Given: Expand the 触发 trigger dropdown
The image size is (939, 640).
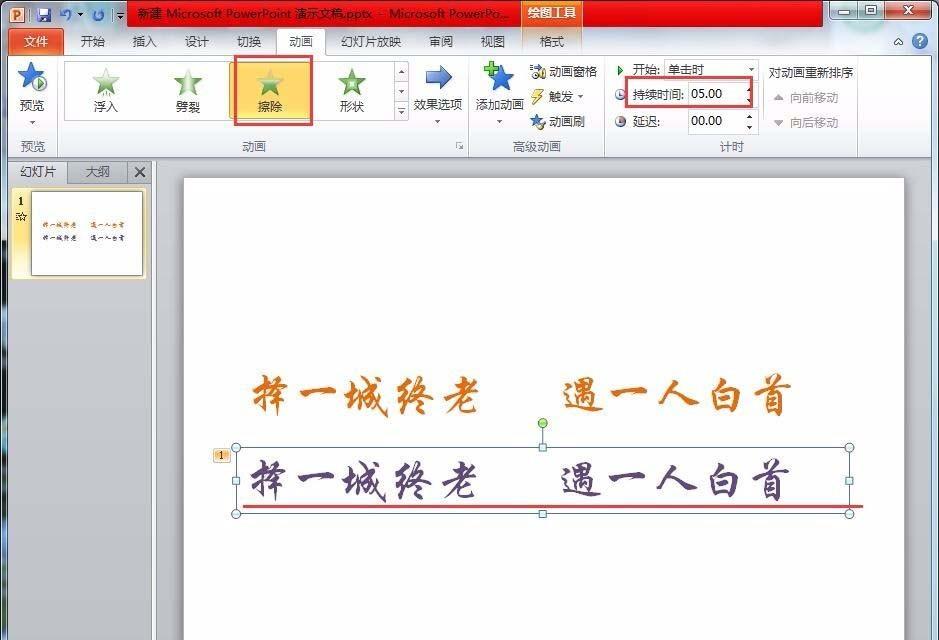Looking at the screenshot, I should (x=557, y=96).
